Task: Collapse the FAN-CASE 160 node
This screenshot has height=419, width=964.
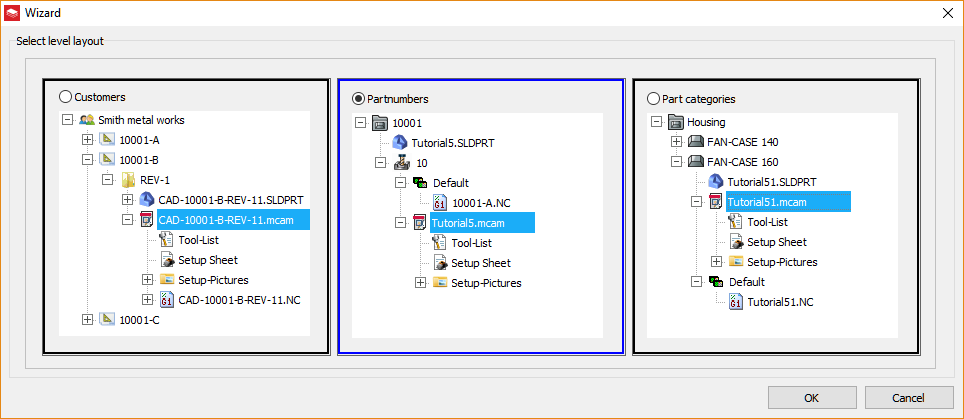Action: coord(676,162)
